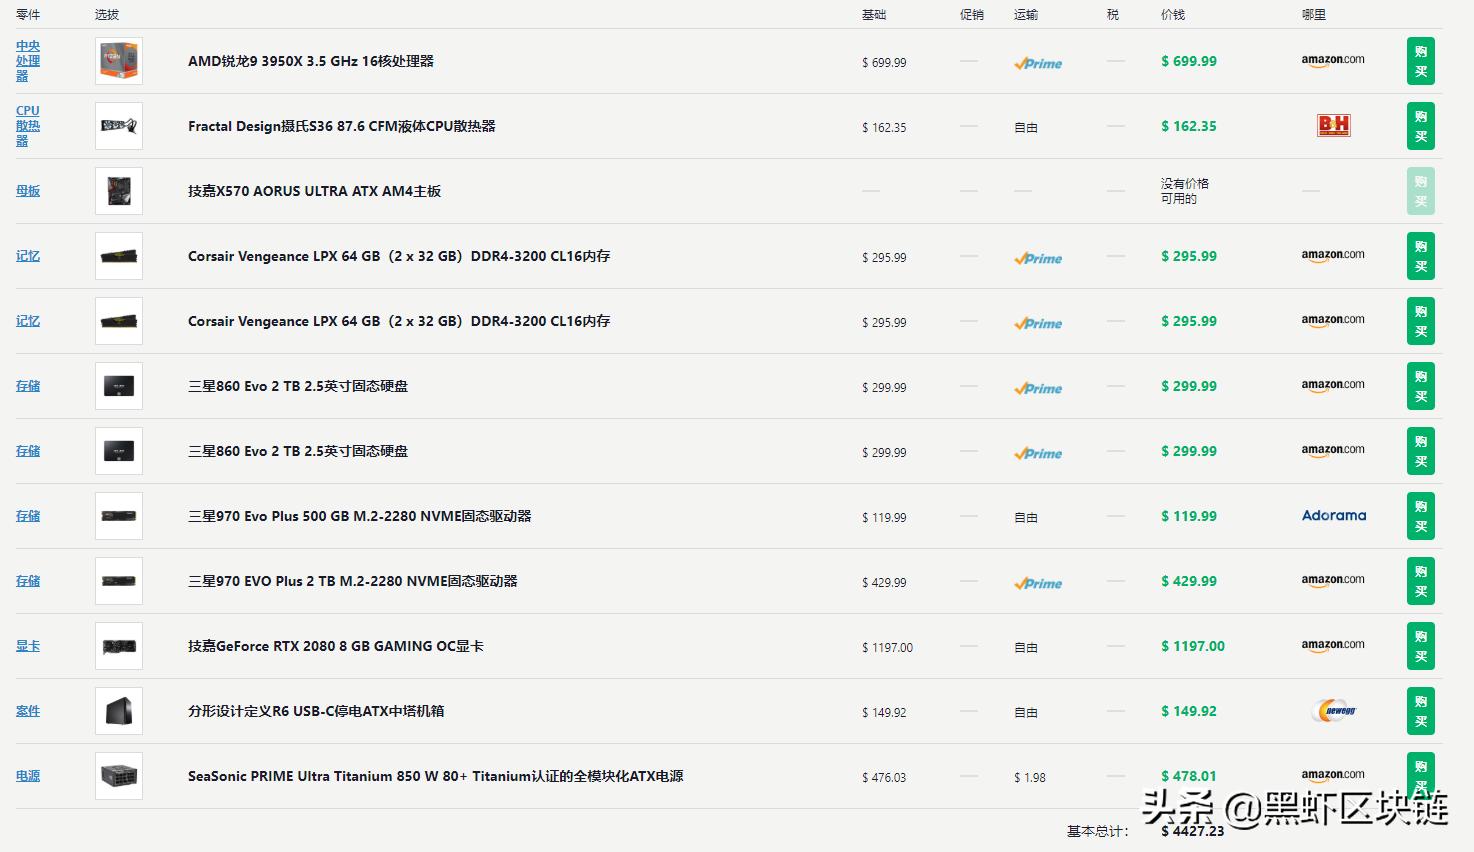Click the Prime icon on the 三星860 Evo row

[1037, 388]
